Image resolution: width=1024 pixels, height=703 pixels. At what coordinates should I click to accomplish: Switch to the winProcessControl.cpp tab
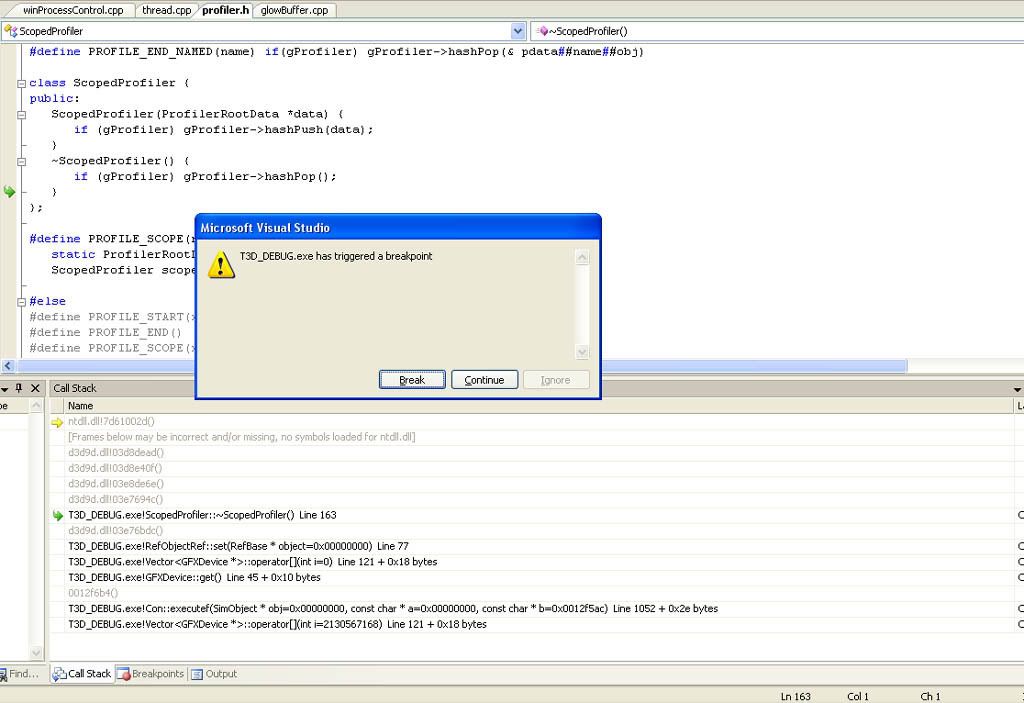point(73,10)
